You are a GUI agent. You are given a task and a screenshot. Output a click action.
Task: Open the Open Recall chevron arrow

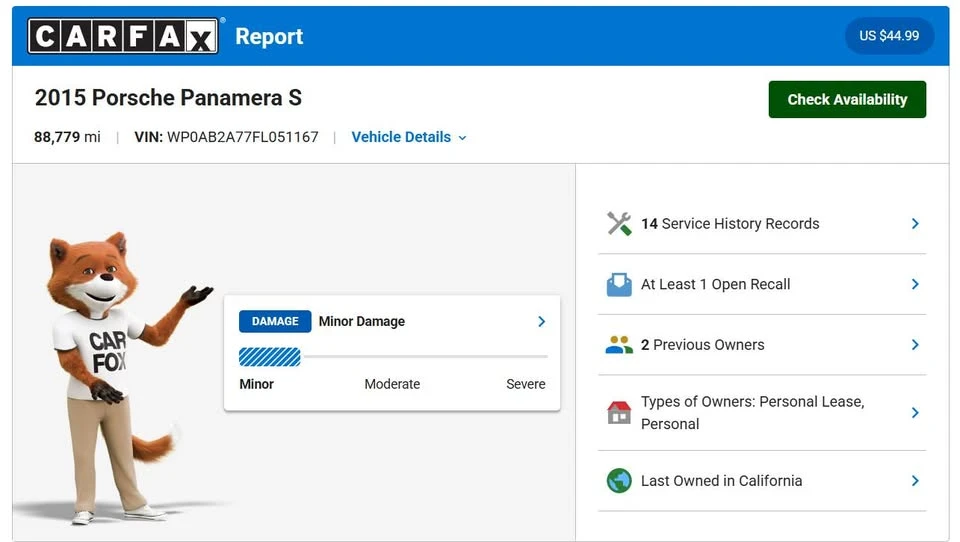[x=915, y=284]
